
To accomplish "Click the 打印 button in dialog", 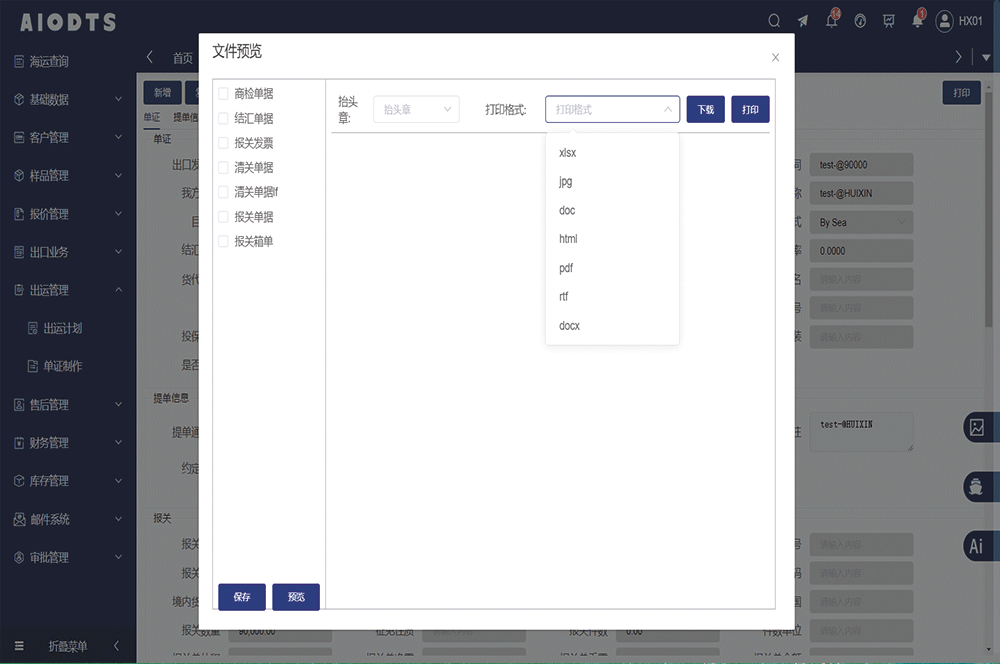I will pos(750,110).
